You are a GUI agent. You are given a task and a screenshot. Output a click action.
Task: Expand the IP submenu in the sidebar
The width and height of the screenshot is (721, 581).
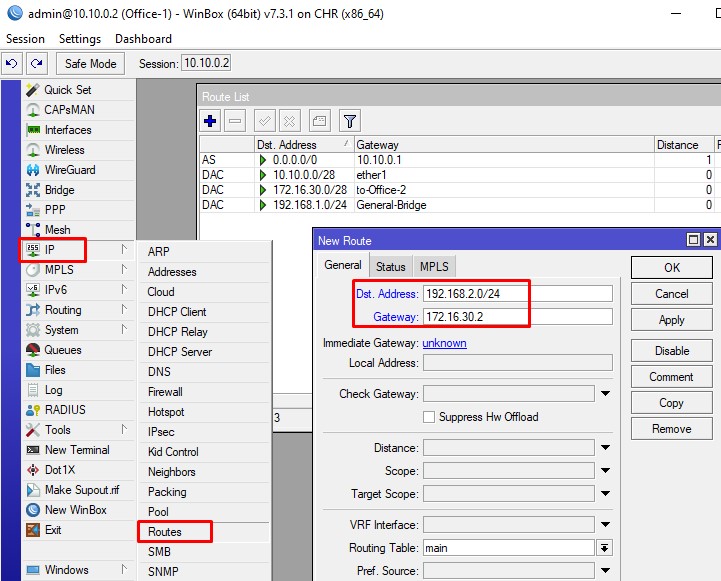click(79, 250)
